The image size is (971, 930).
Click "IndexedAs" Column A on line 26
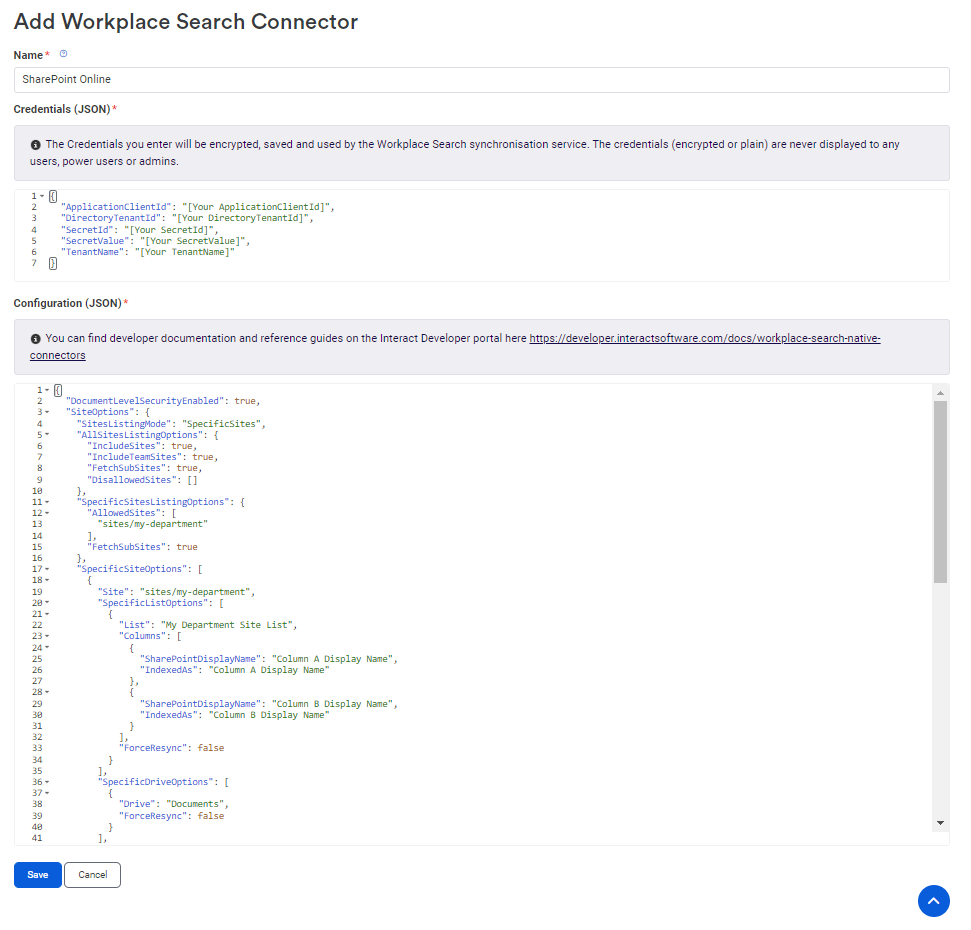coord(235,671)
